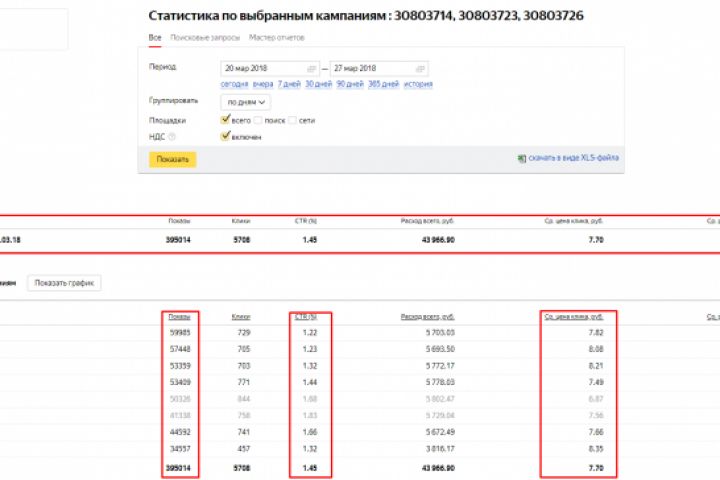
Task: Click the impressions value 53359
Action: point(180,366)
